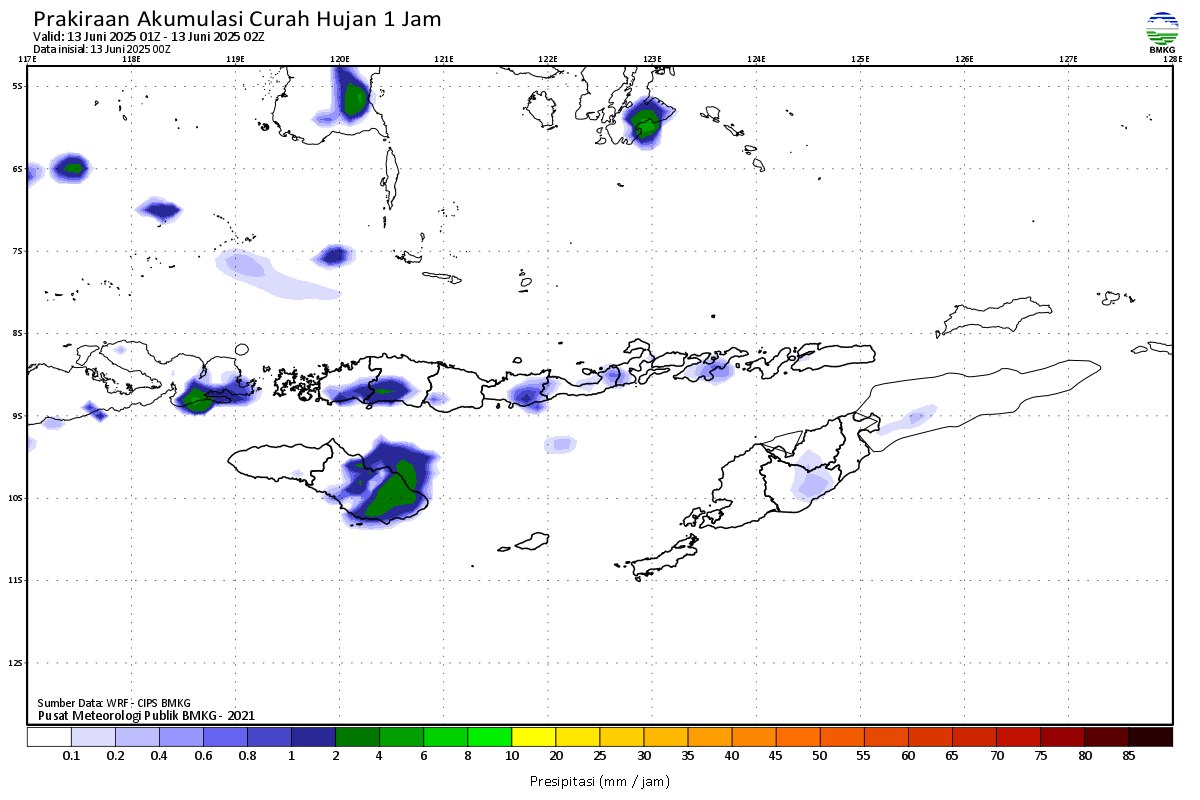Click the "11S" latitude label
Image resolution: width=1200 pixels, height=800 pixels.
tap(16, 580)
